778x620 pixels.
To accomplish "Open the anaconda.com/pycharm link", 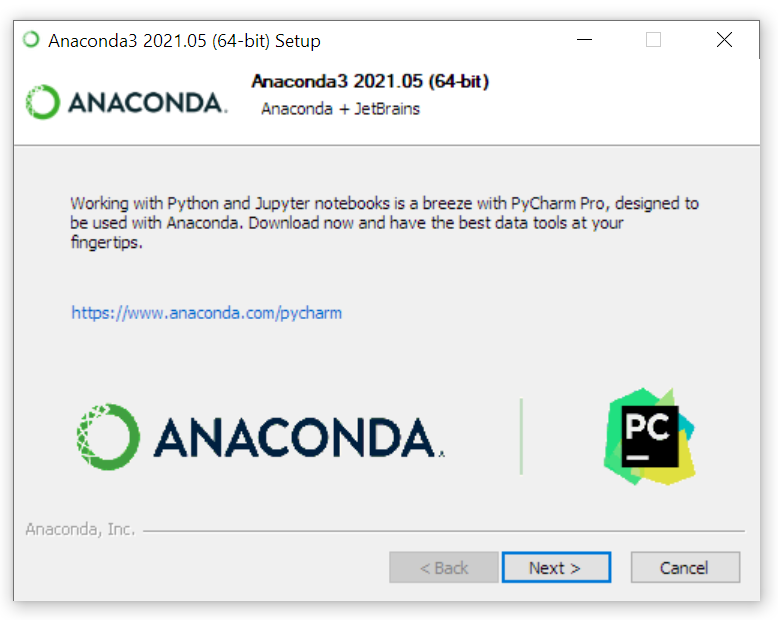I will tap(206, 313).
